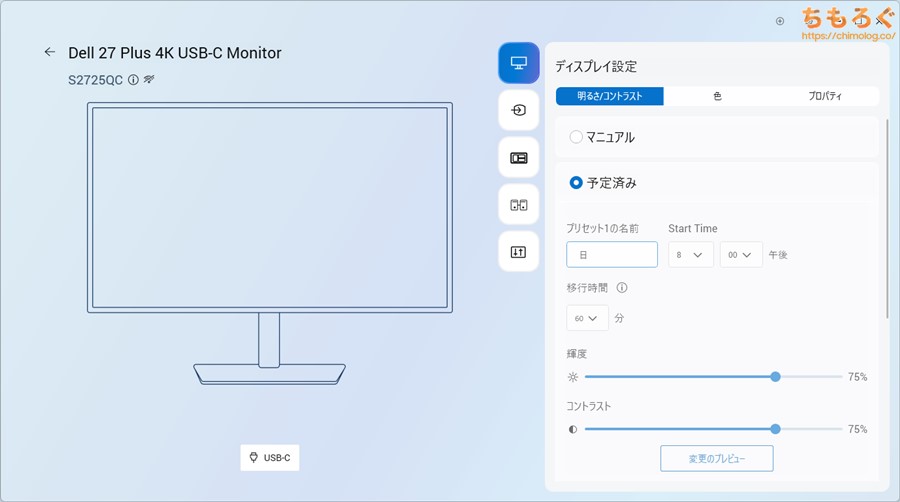Click the 輝度 brightness slider handle
900x502 pixels.
[x=776, y=377]
